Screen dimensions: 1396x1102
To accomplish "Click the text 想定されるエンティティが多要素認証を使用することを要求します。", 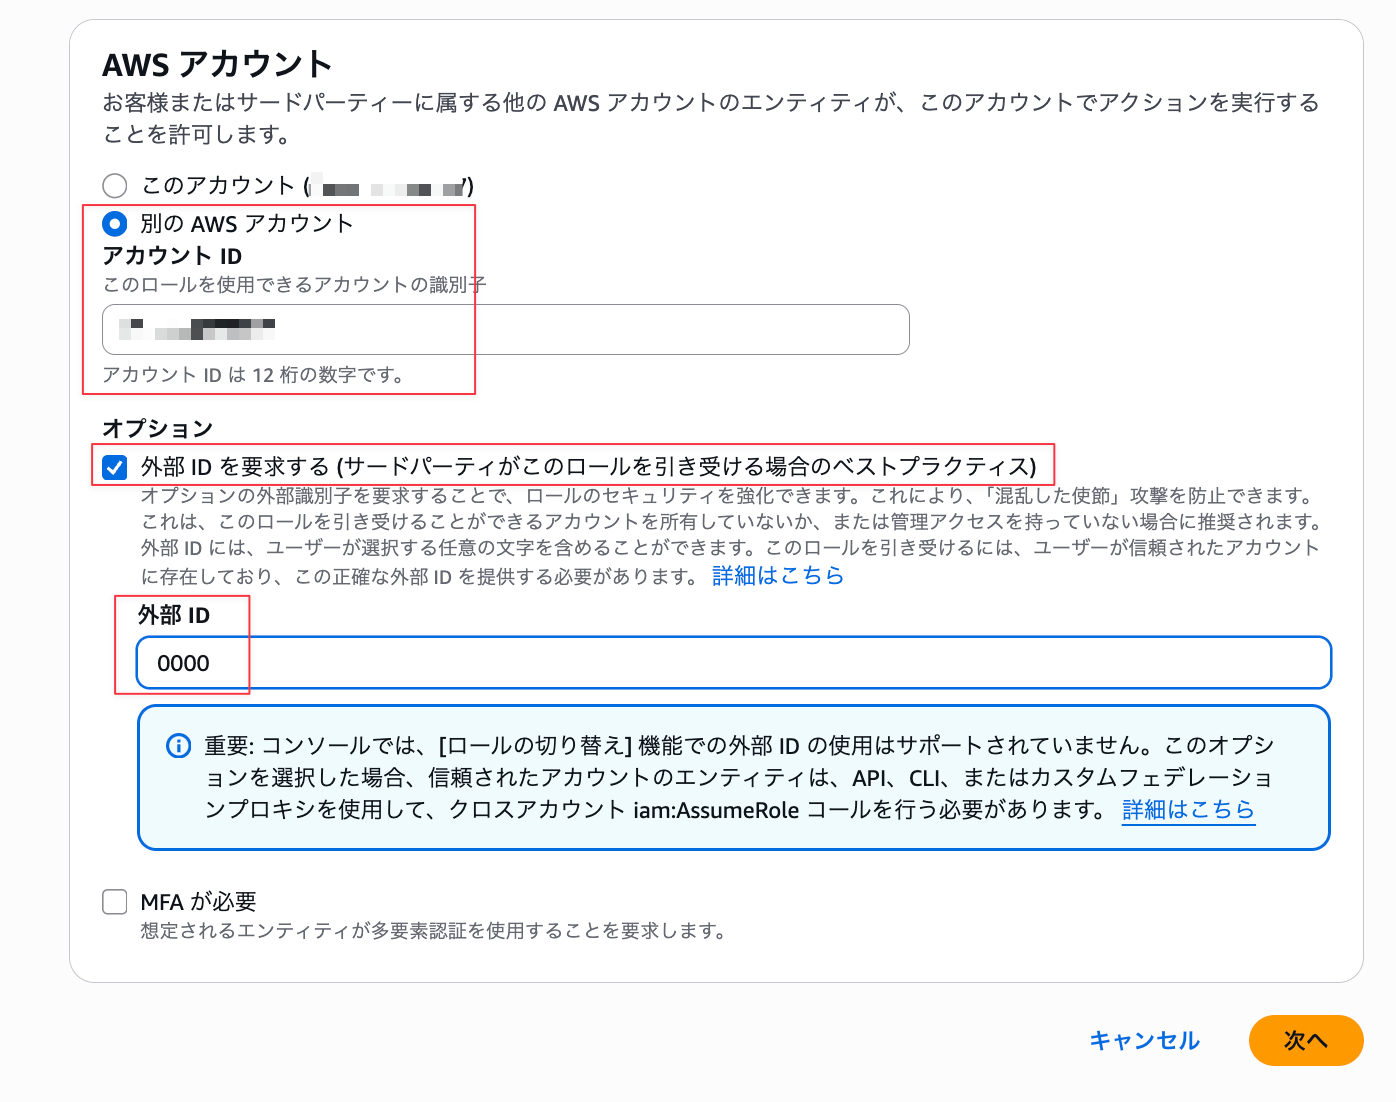I will (434, 931).
